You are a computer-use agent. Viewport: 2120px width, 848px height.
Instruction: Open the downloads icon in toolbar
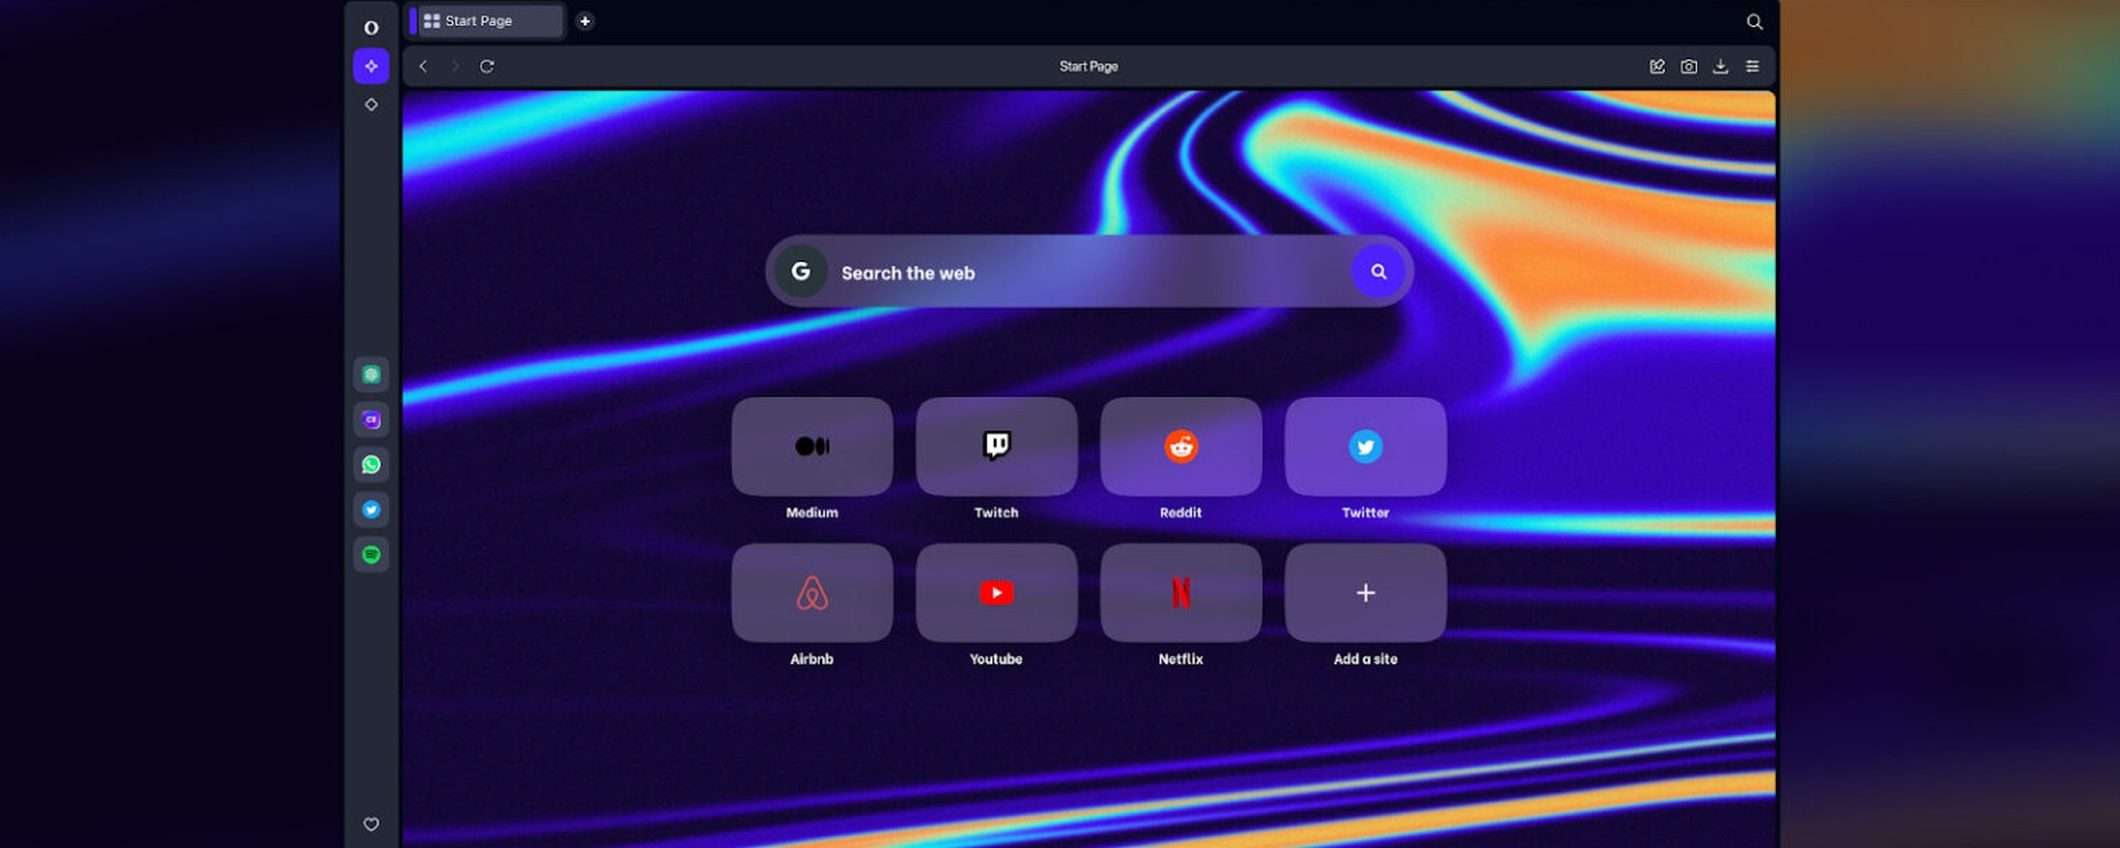pos(1720,66)
